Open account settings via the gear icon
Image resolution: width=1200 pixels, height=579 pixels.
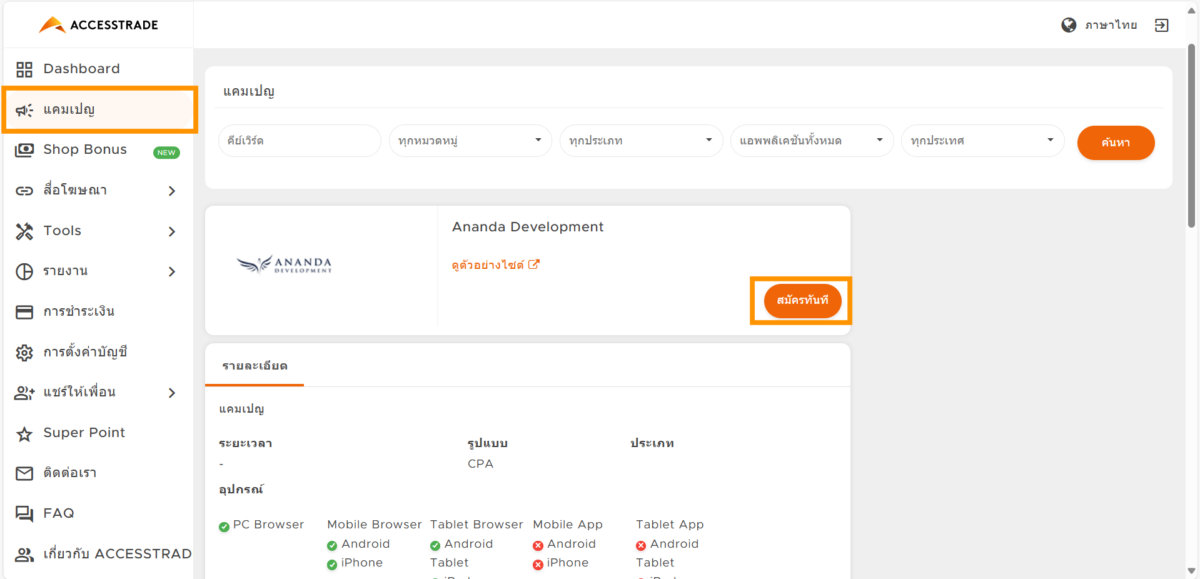pos(24,352)
